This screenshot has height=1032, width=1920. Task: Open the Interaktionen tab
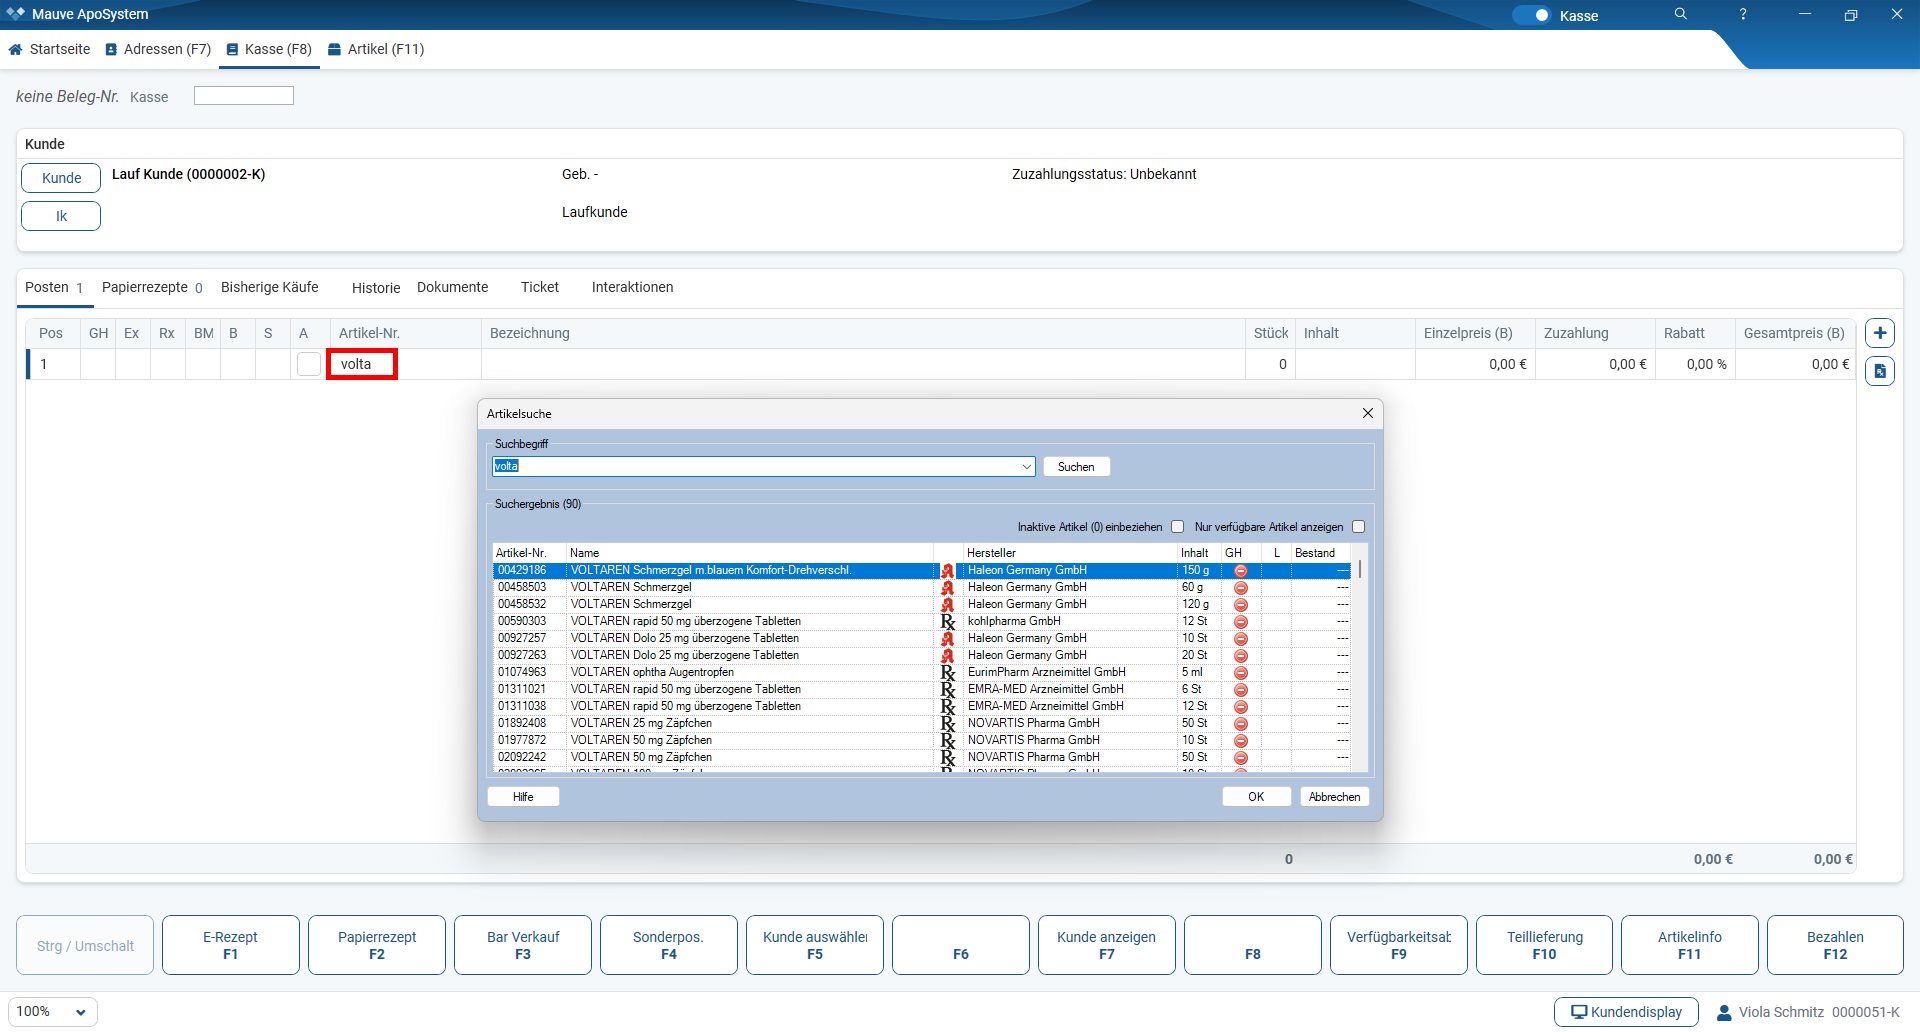tap(633, 287)
